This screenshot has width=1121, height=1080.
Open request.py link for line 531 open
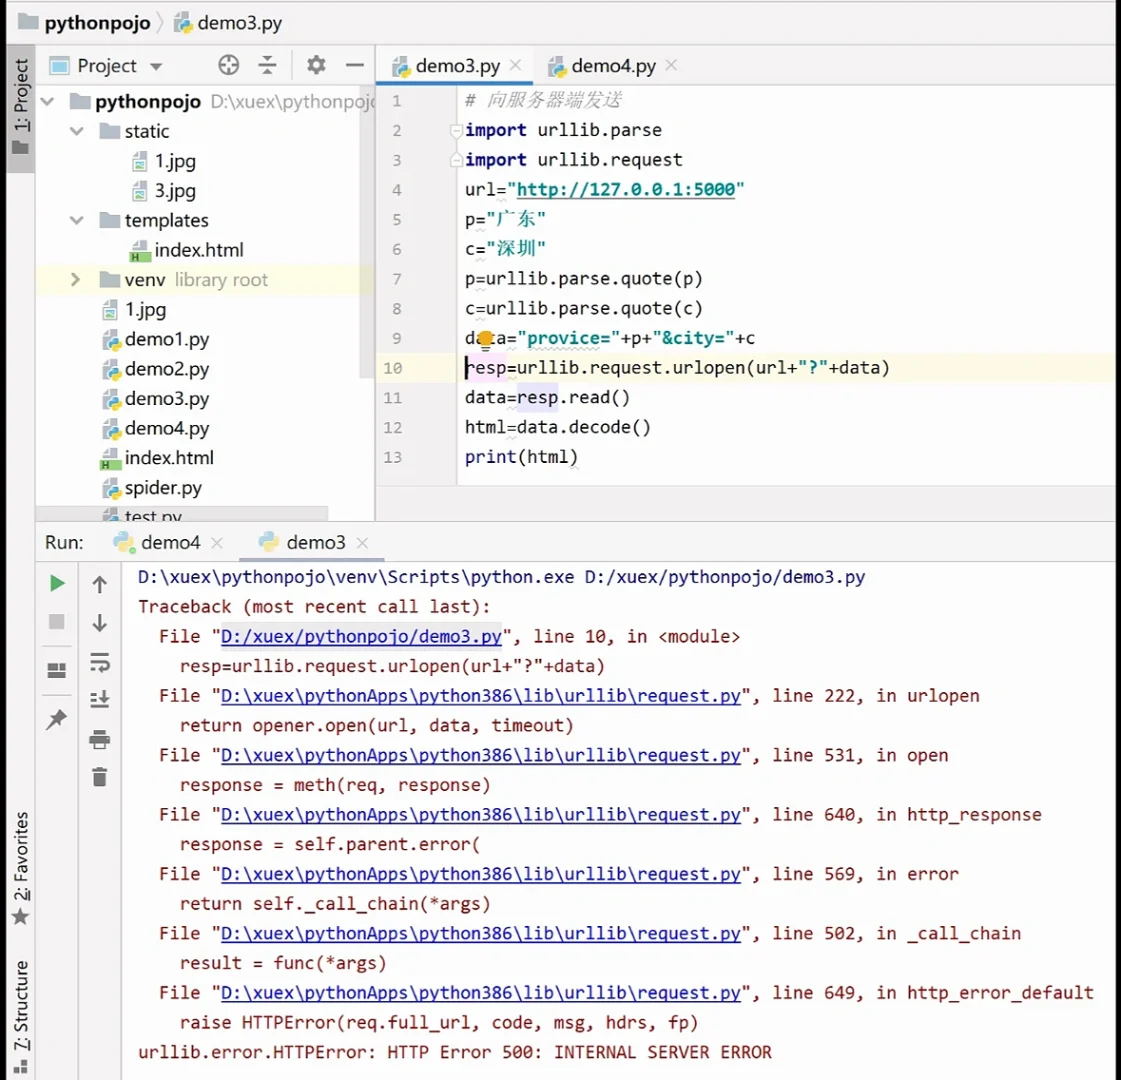click(x=480, y=755)
